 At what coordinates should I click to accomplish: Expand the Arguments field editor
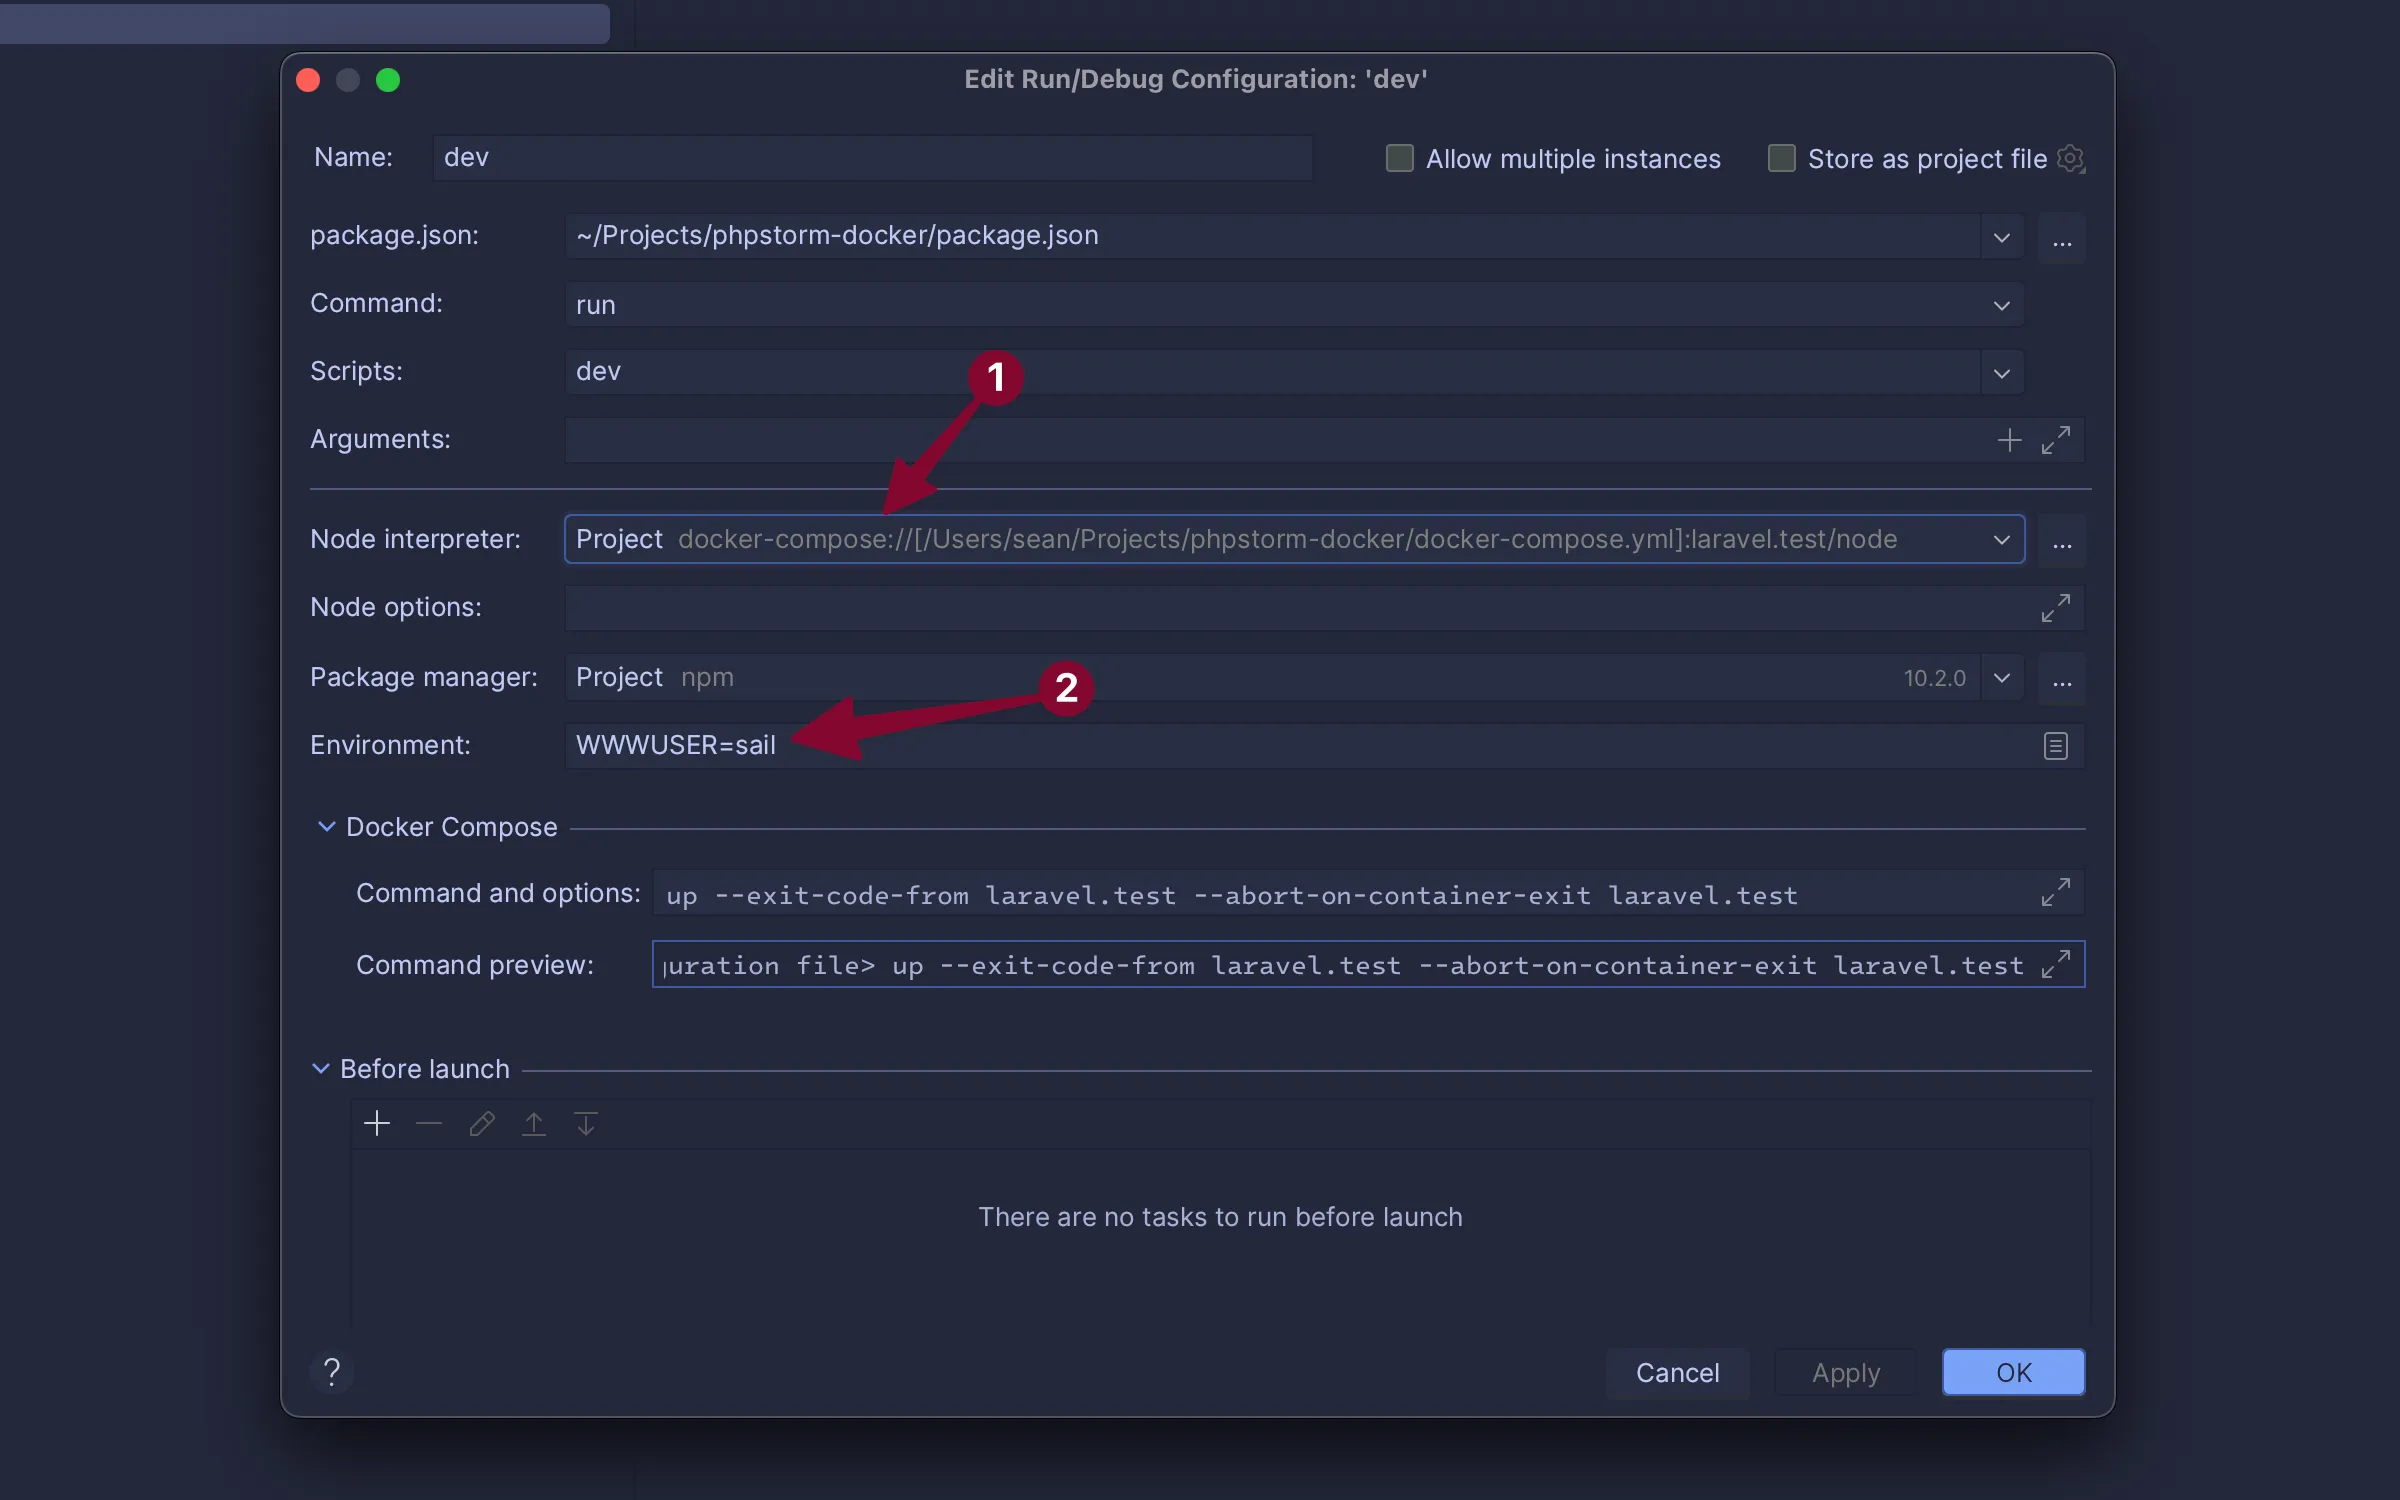tap(2056, 440)
